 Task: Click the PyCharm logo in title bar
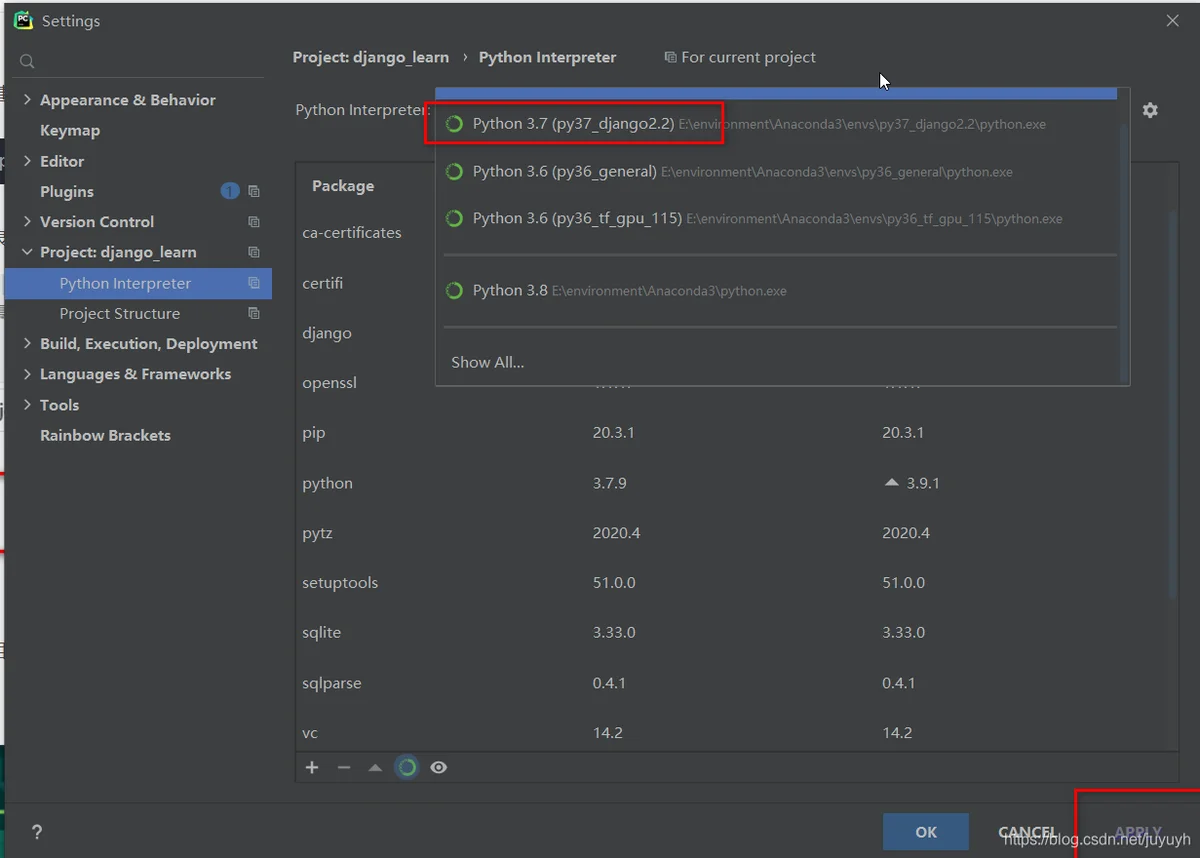23,20
